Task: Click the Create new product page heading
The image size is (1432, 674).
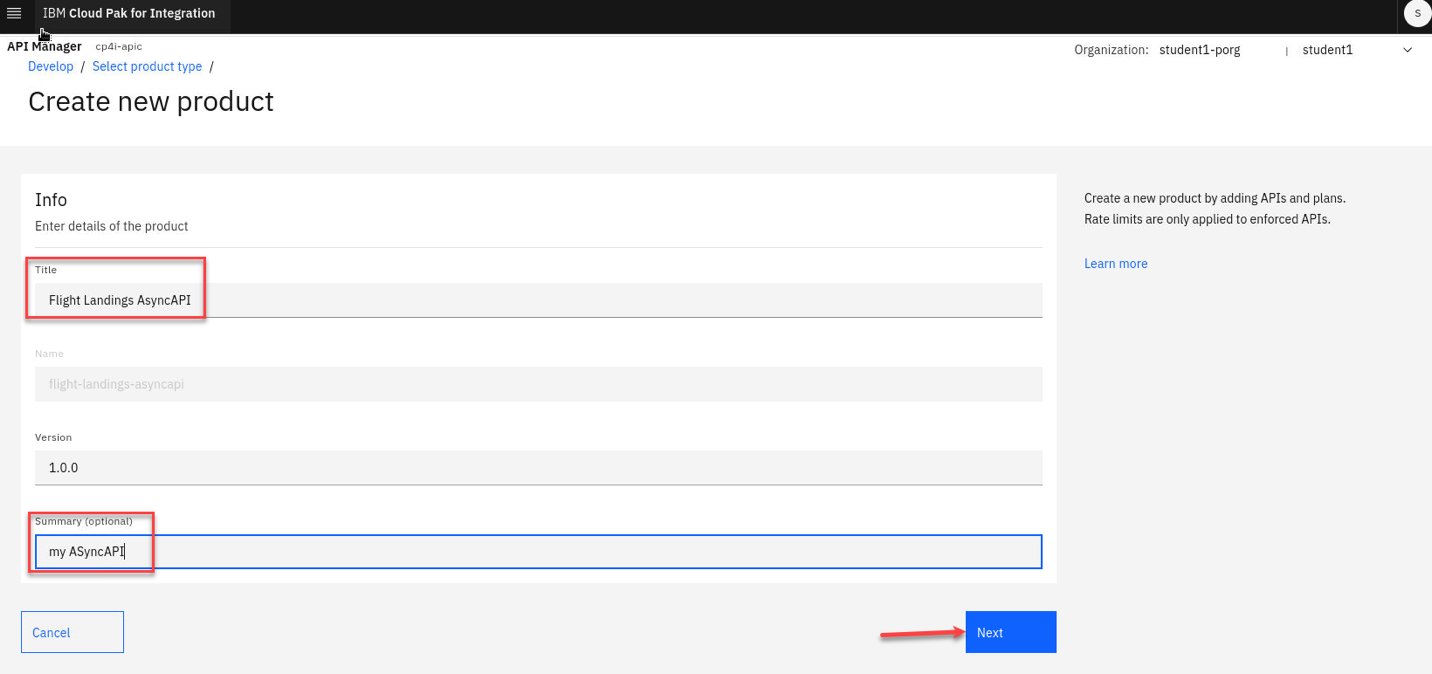Action: coord(150,101)
